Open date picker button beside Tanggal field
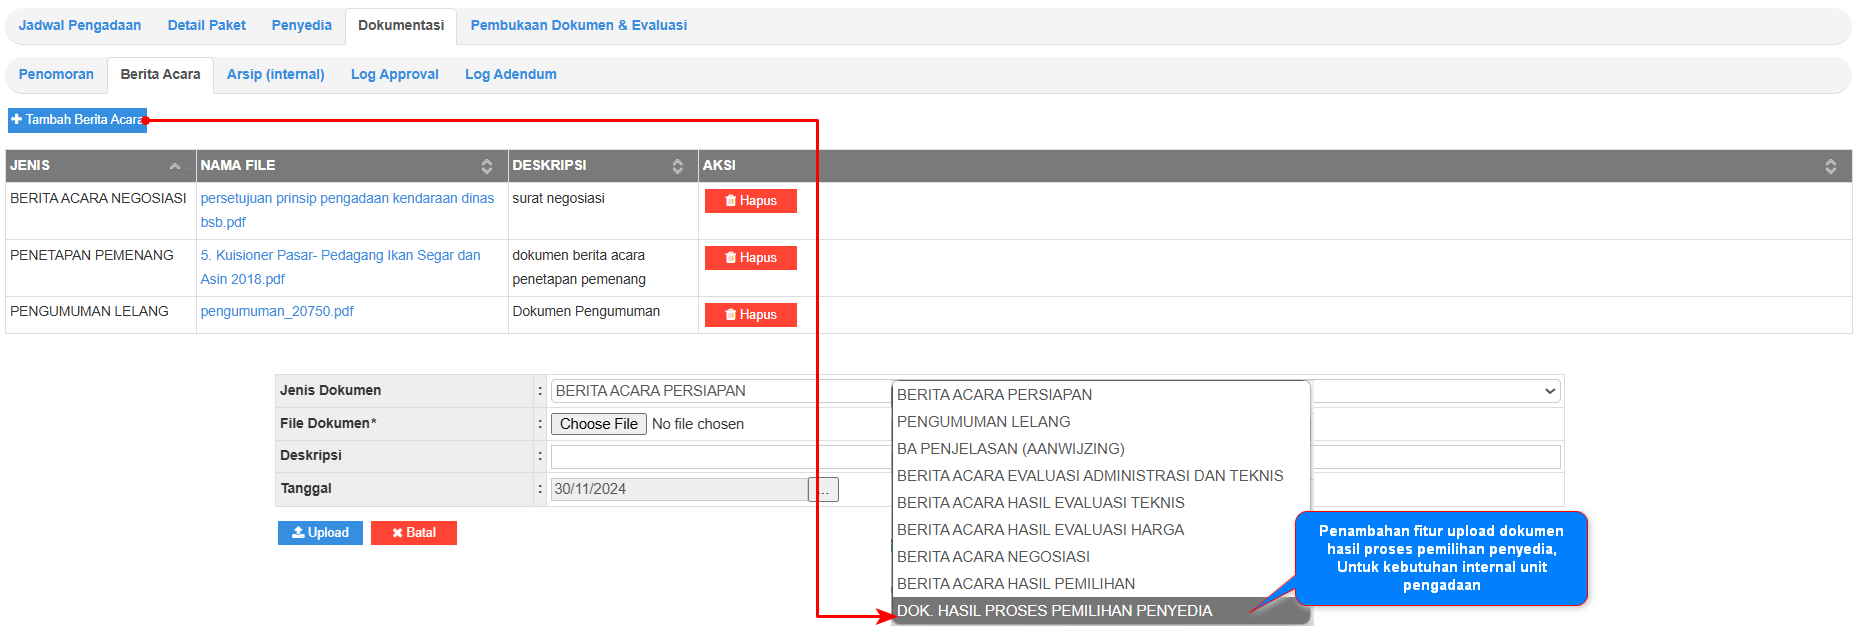 (823, 490)
